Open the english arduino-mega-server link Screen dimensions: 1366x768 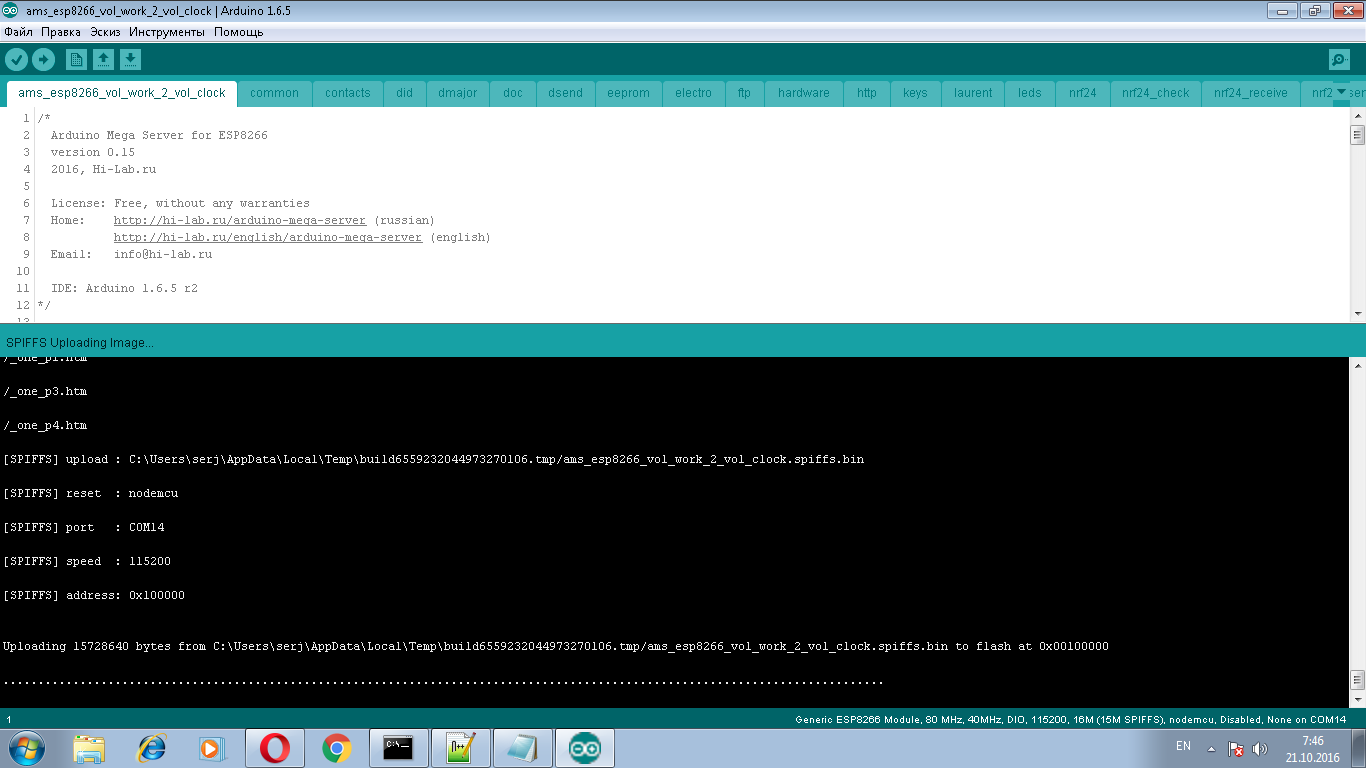267,237
